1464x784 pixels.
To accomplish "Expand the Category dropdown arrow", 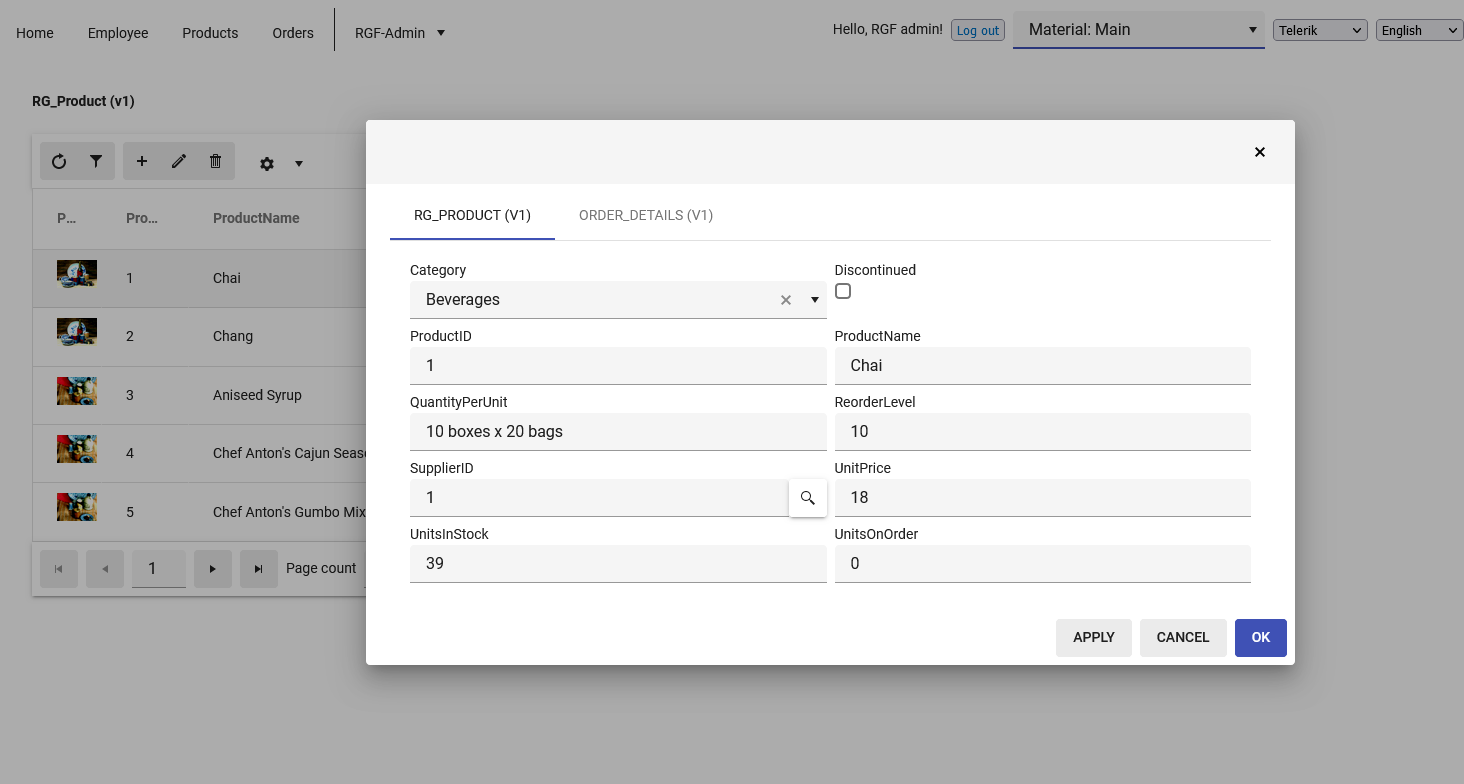I will coord(814,300).
